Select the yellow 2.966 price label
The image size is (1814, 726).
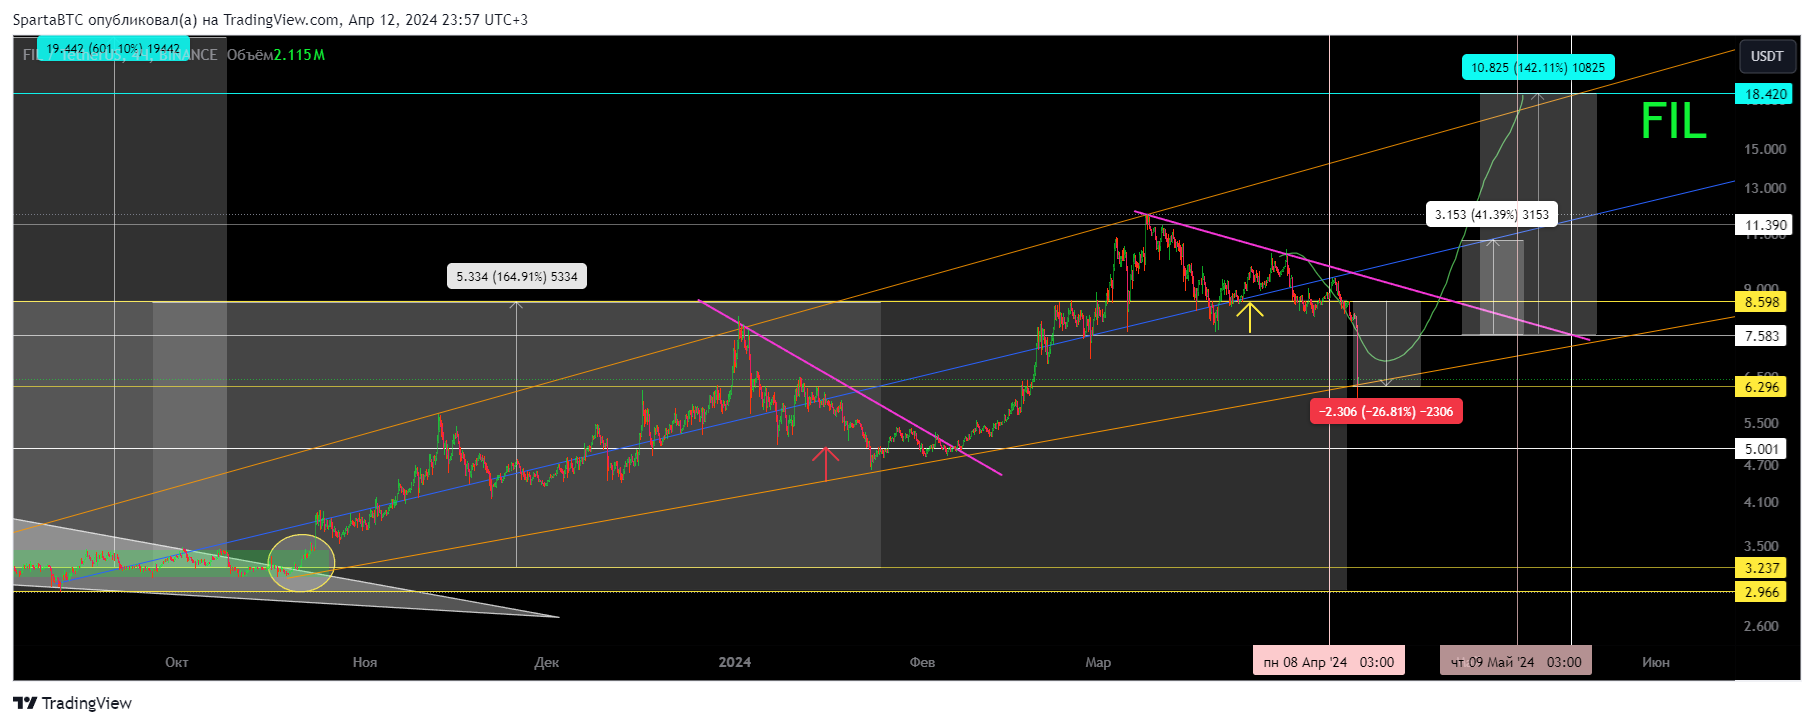(x=1762, y=592)
